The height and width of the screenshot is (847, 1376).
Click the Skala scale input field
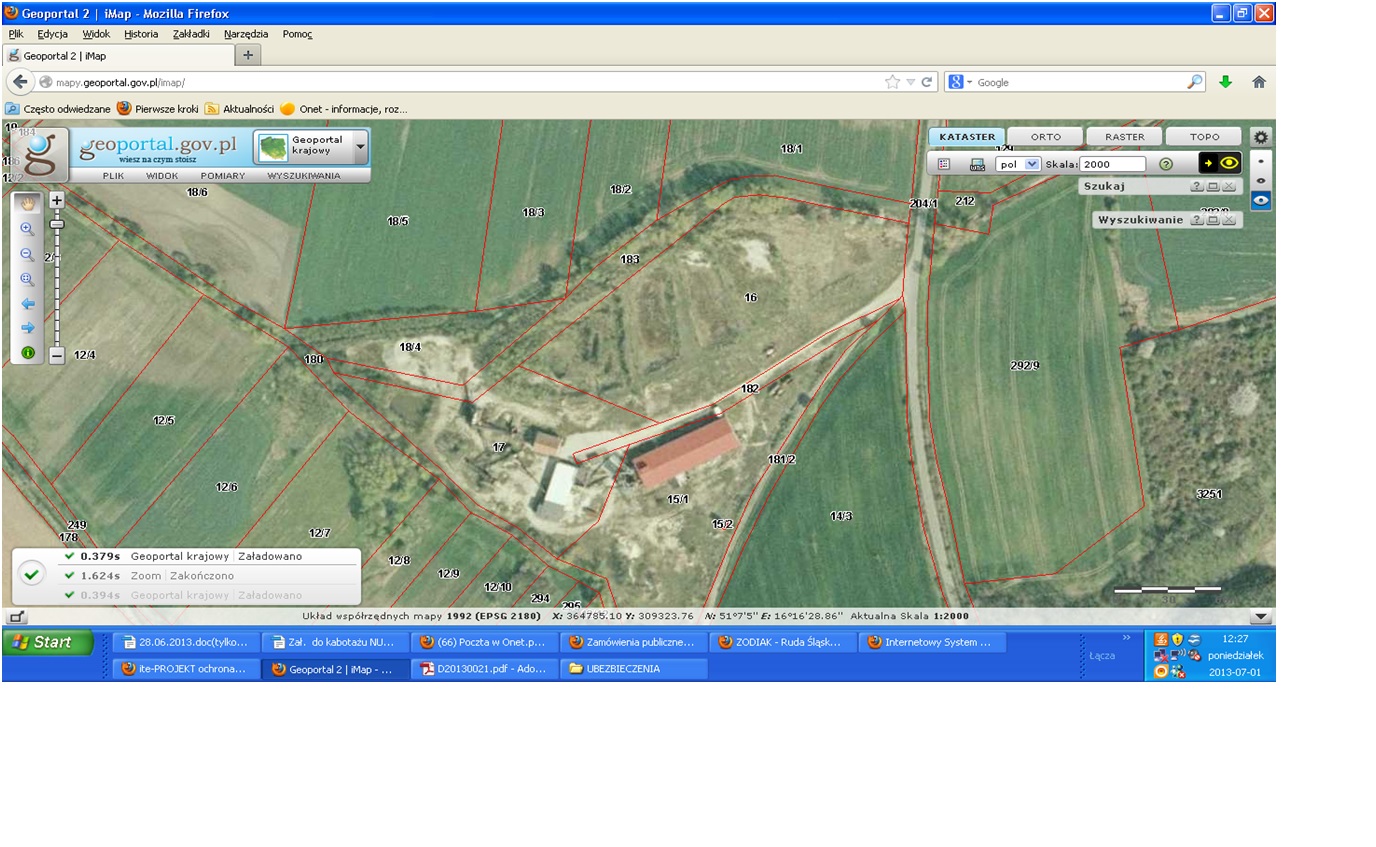(1112, 164)
